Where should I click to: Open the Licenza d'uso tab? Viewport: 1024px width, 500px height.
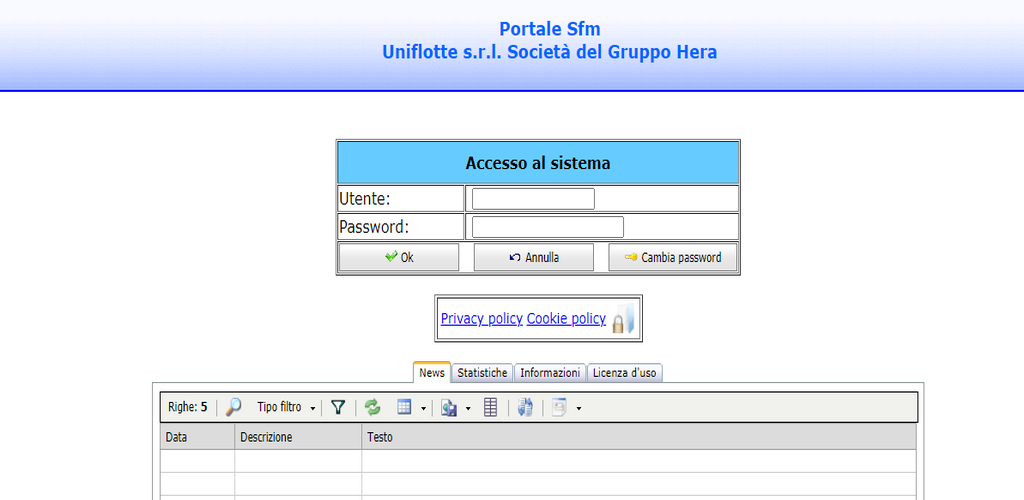[625, 372]
